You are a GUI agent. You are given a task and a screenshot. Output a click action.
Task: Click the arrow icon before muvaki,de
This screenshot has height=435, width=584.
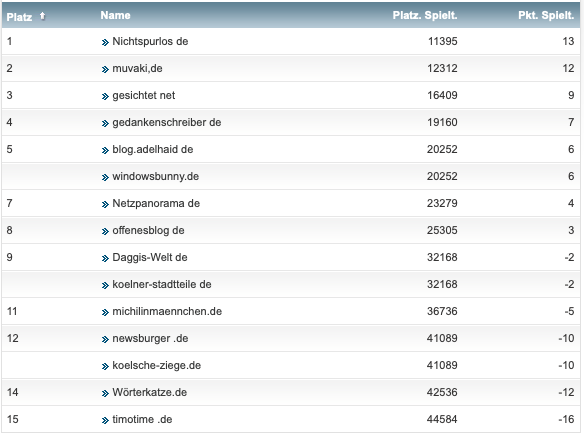click(105, 70)
